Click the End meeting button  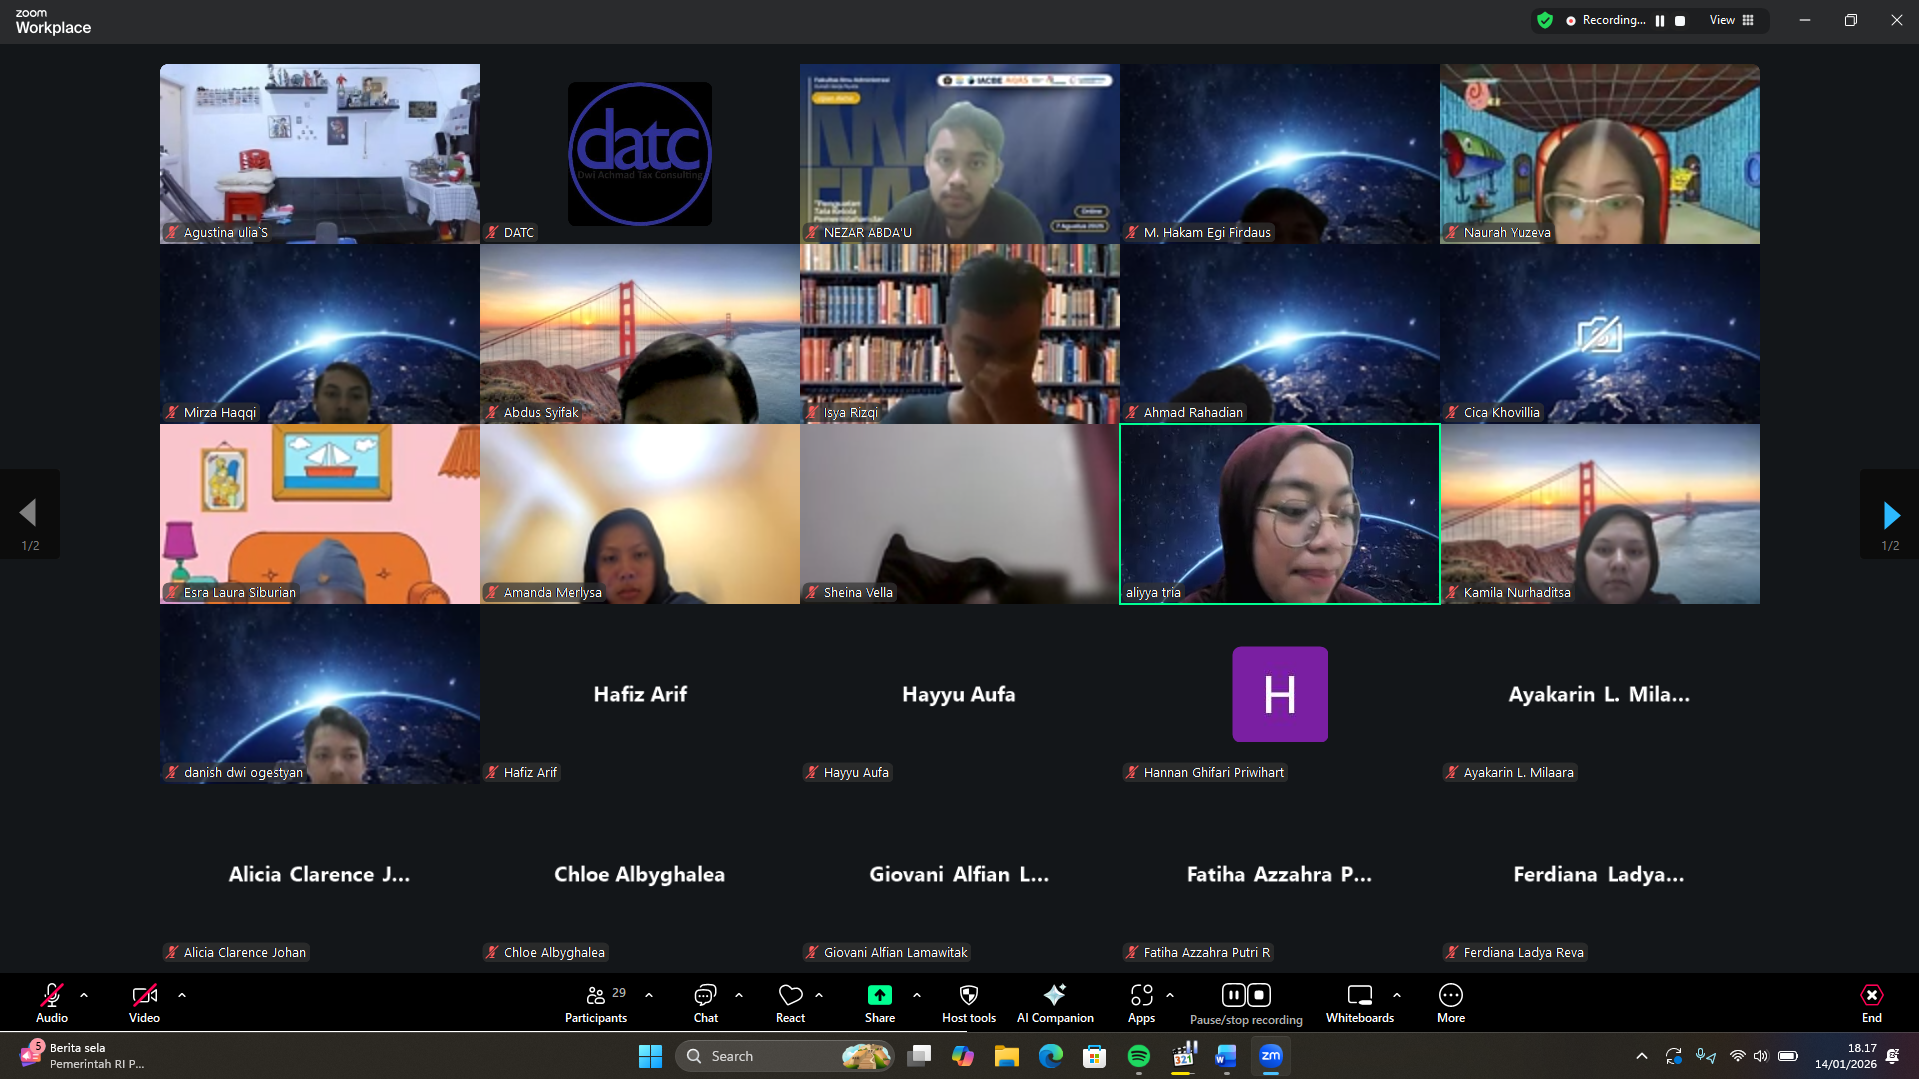tap(1871, 1003)
